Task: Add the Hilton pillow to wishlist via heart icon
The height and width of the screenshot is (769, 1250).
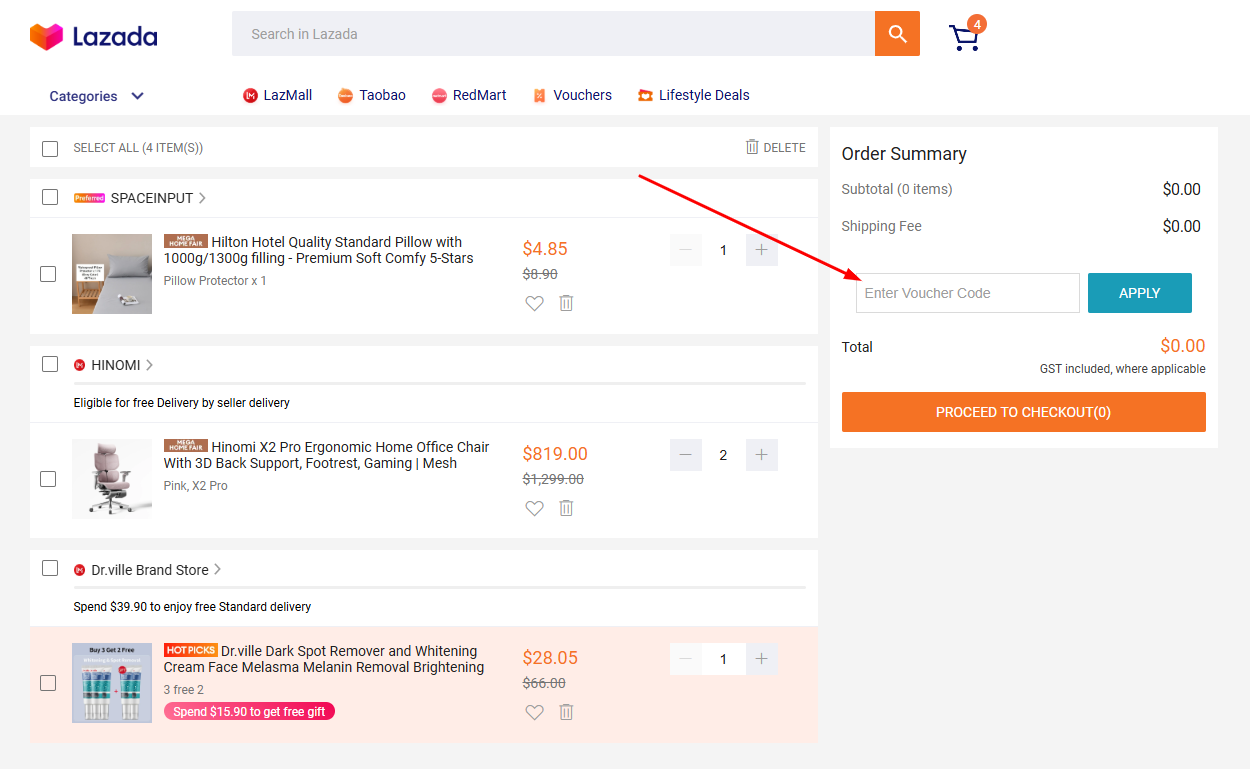Action: pos(534,303)
